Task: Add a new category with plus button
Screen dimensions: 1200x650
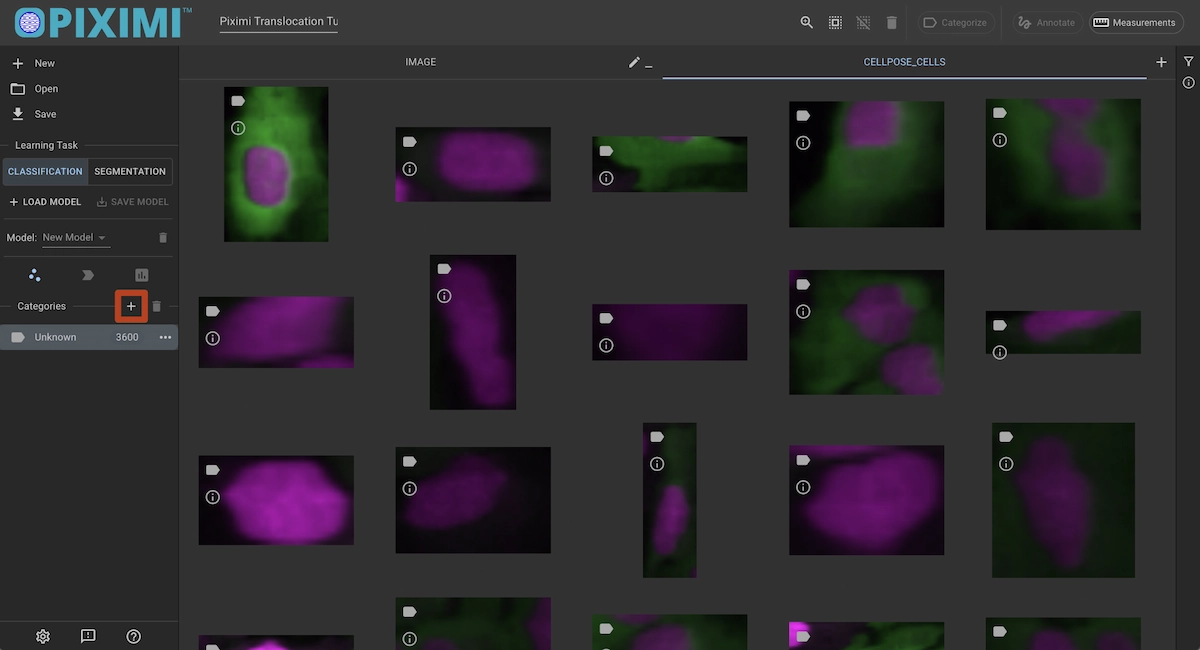Action: click(x=131, y=306)
